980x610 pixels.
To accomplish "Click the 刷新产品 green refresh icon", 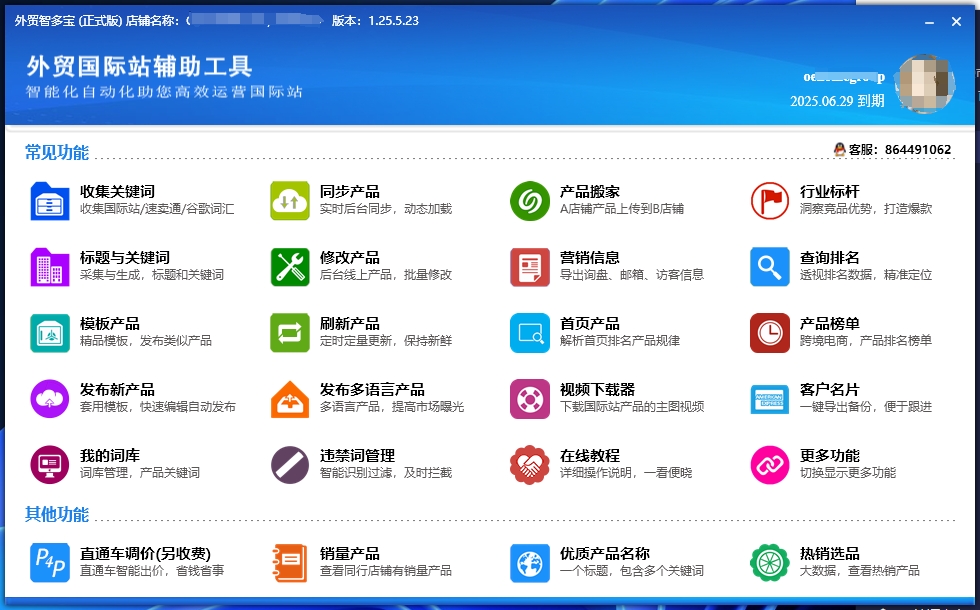I will (x=290, y=333).
